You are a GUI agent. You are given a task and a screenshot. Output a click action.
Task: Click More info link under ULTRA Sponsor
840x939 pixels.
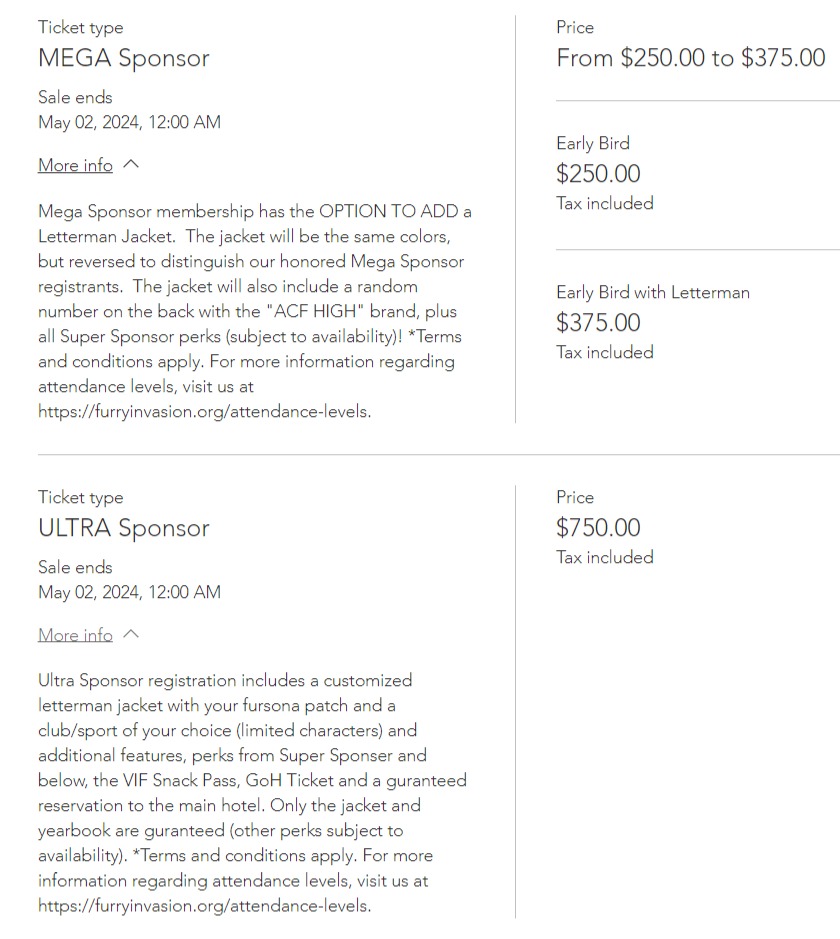(75, 636)
